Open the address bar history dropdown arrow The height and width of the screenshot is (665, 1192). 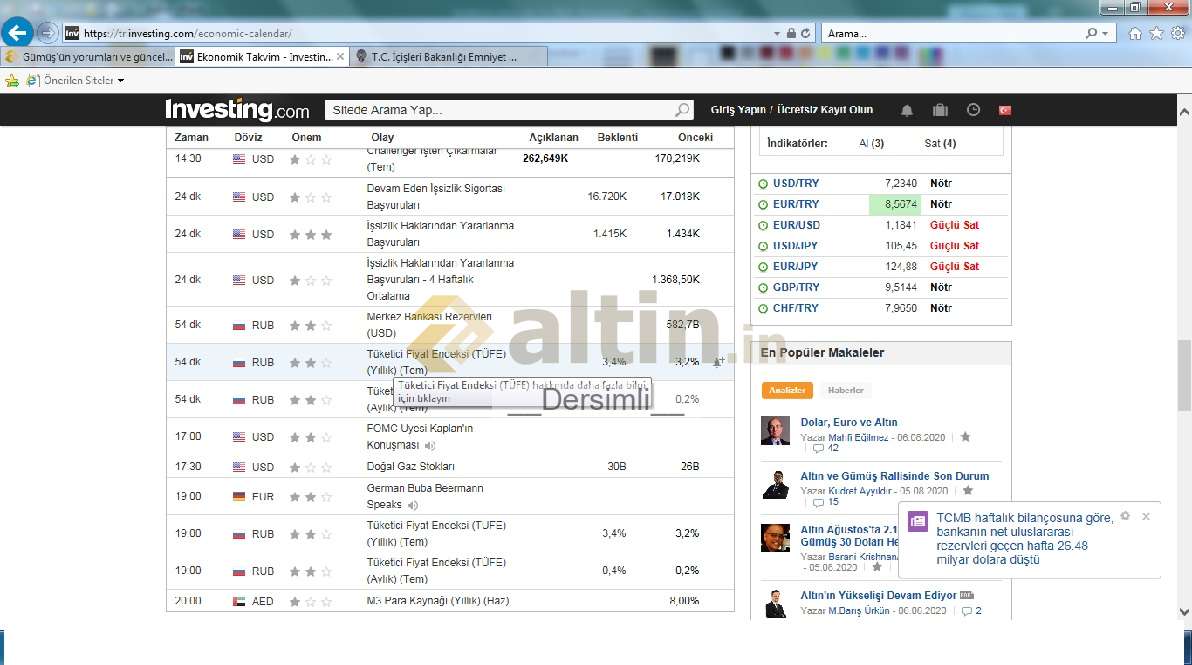[x=777, y=33]
